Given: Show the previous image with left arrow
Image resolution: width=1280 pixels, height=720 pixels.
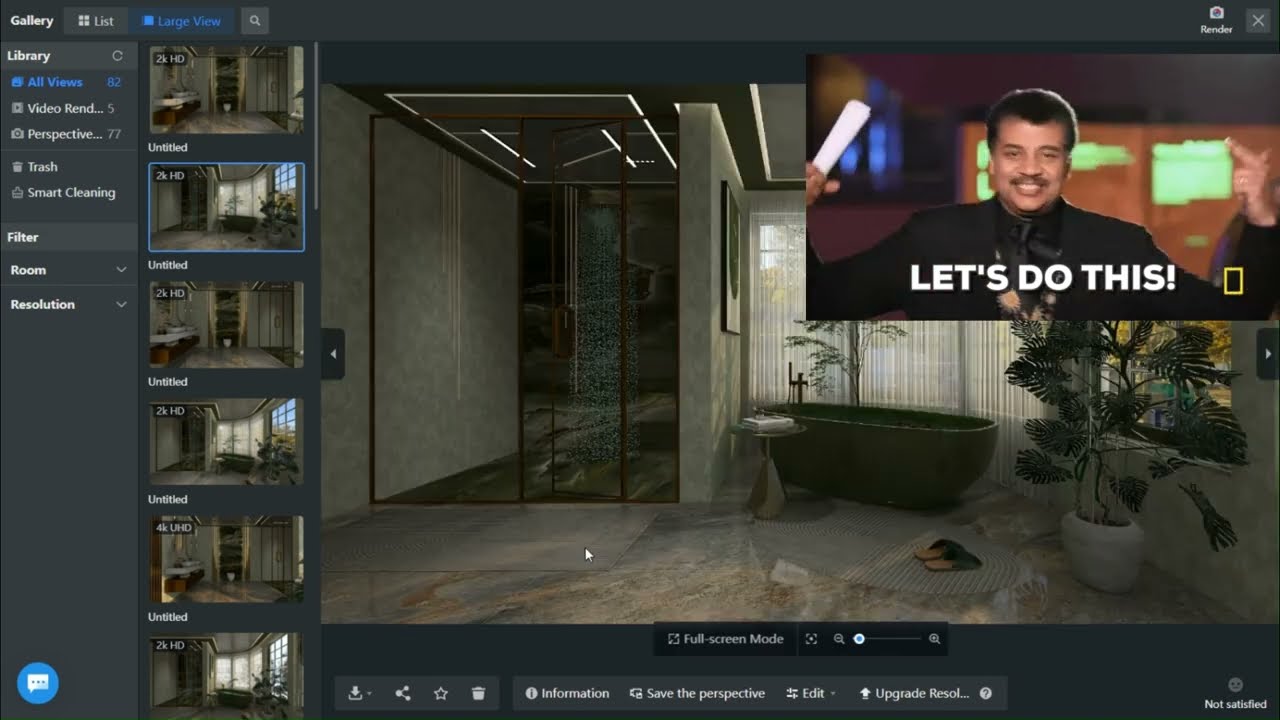Looking at the screenshot, I should coord(333,353).
